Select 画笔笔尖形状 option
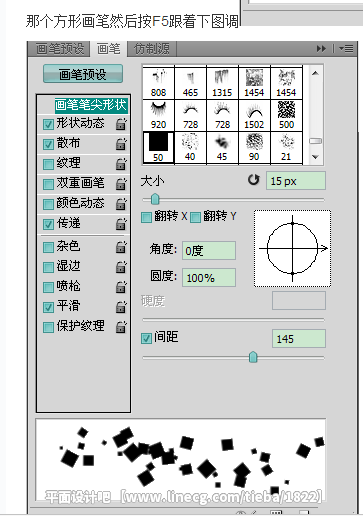 tap(91, 105)
